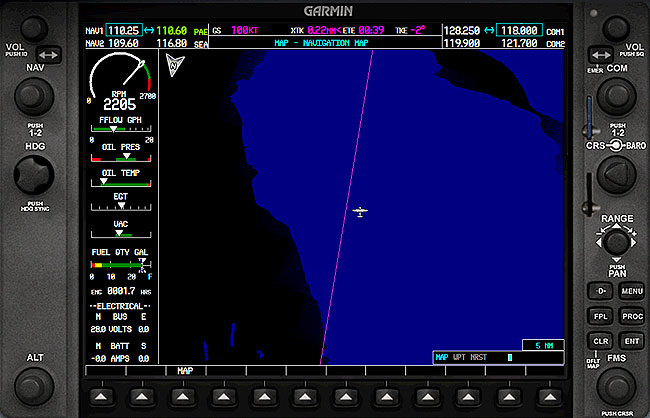Select the MAP page group indicator

click(x=185, y=370)
